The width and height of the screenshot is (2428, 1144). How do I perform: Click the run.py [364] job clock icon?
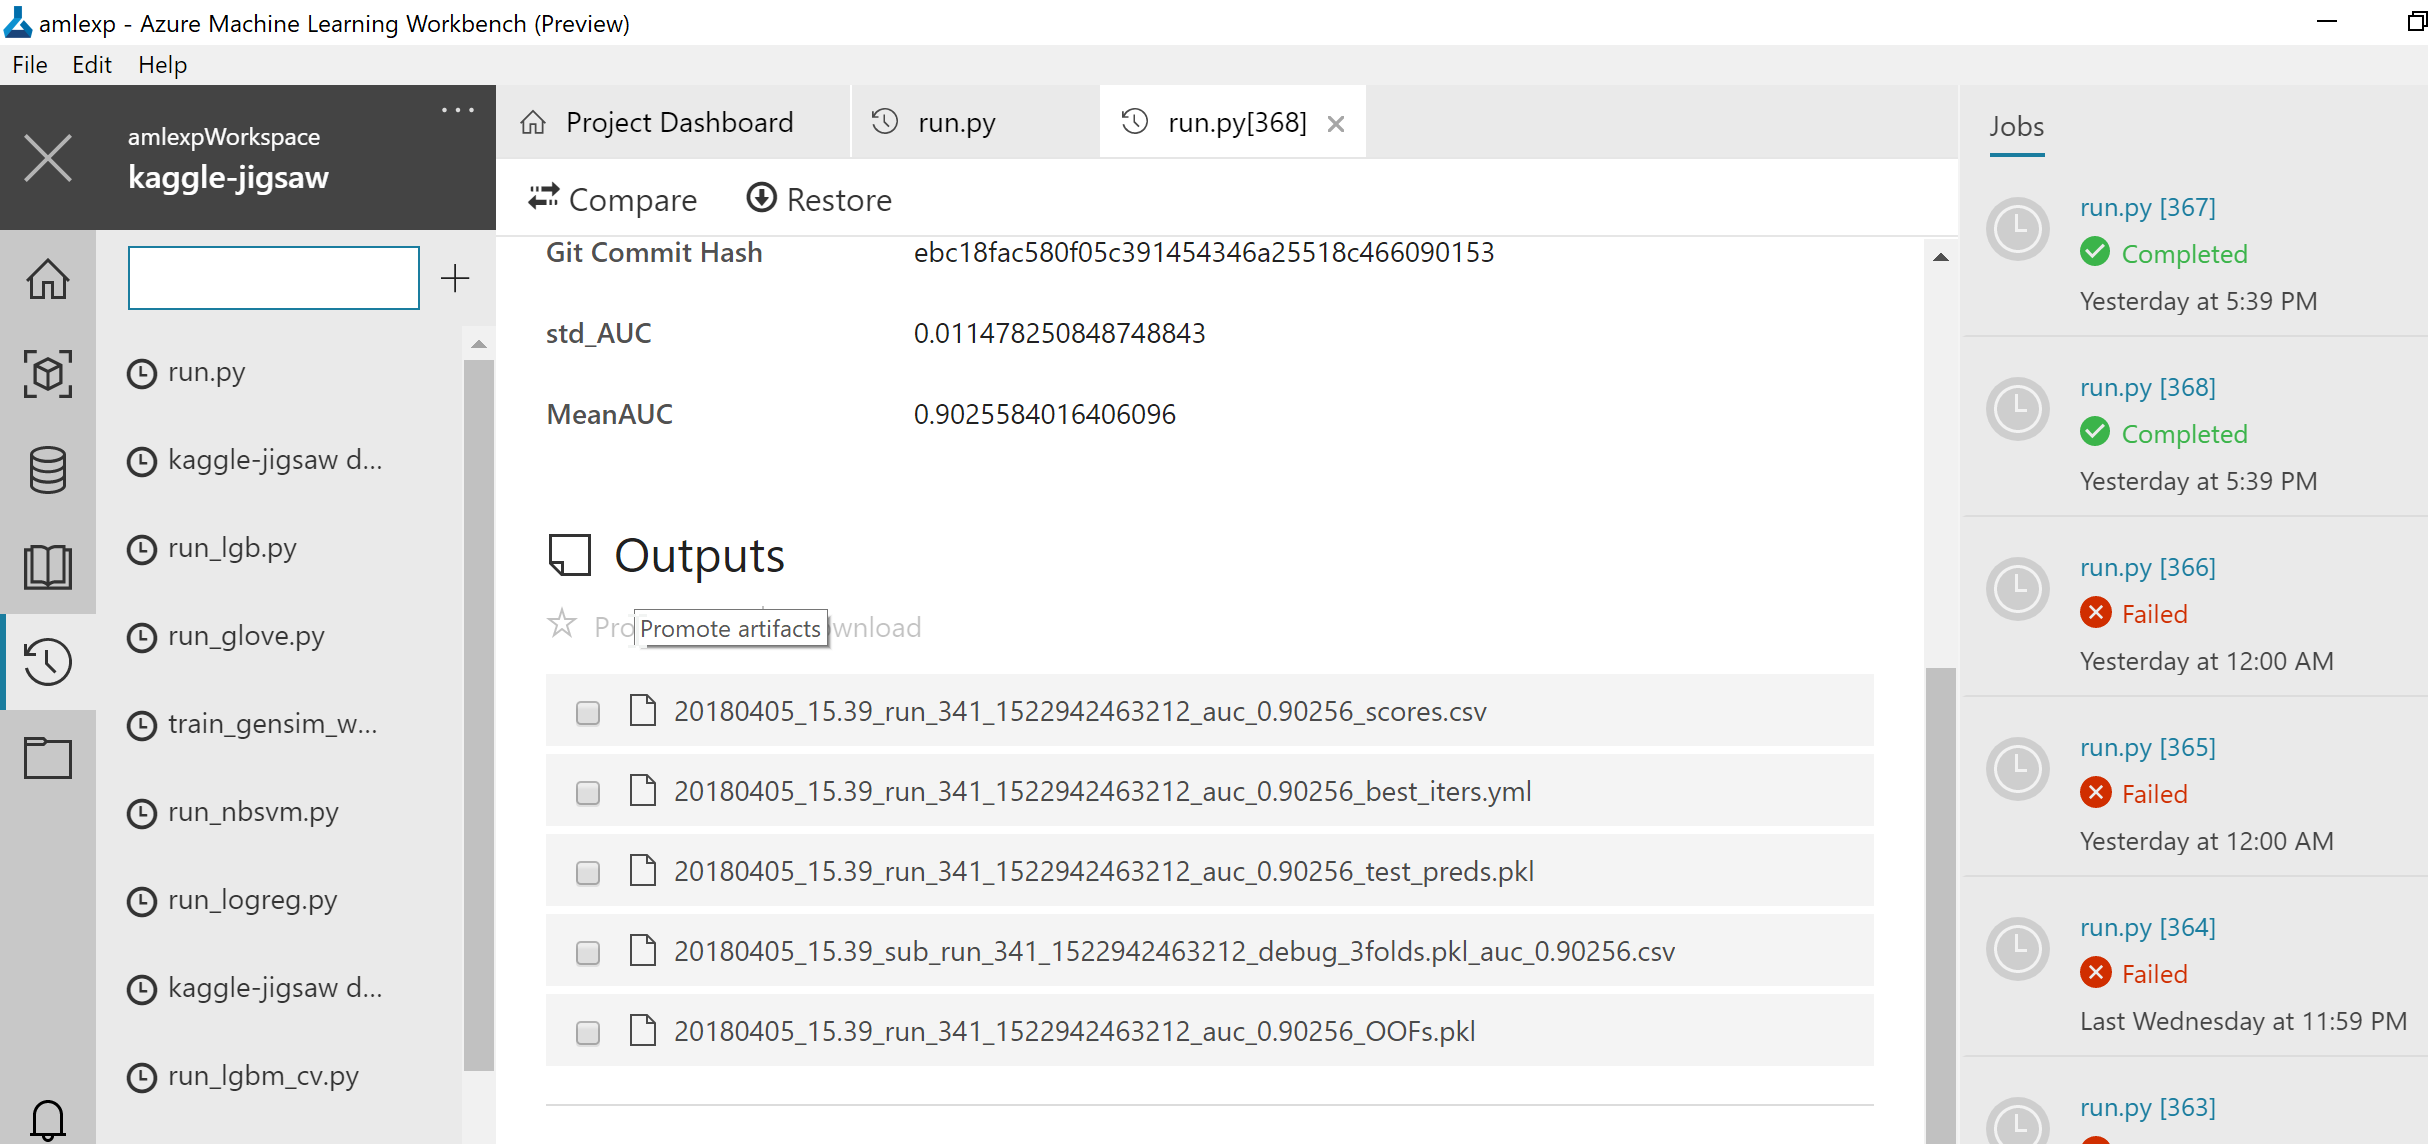click(x=2017, y=949)
